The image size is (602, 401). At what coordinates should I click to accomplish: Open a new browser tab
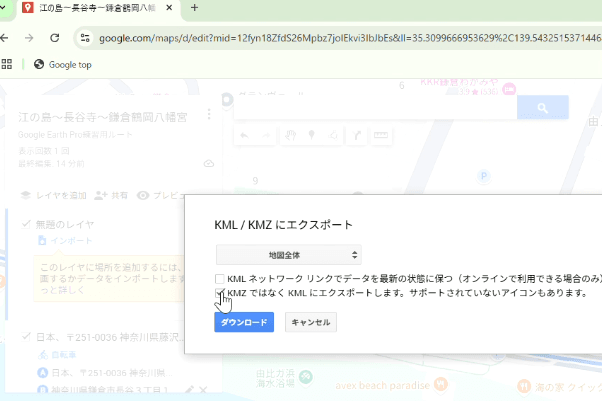pos(194,9)
